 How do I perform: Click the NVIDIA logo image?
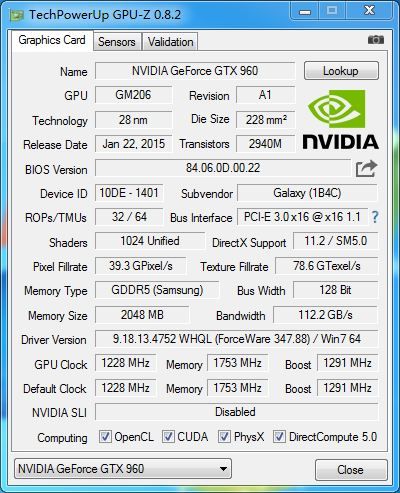tap(341, 120)
